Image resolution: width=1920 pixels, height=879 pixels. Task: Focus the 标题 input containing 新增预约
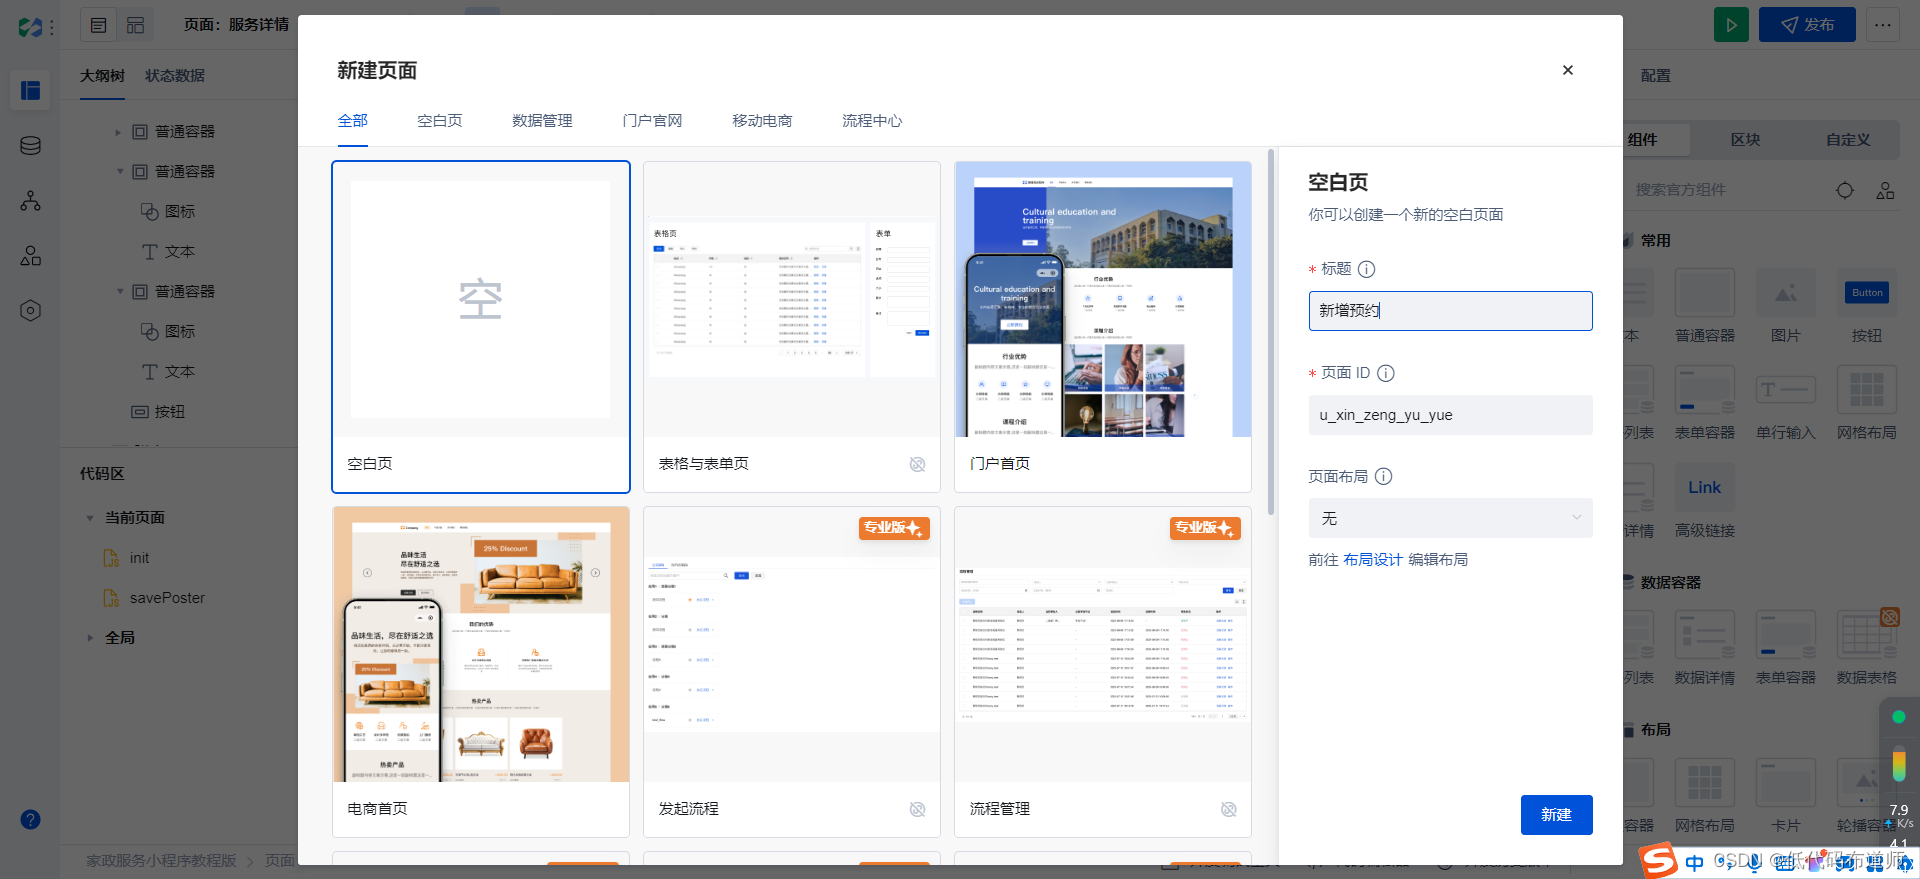(1450, 311)
